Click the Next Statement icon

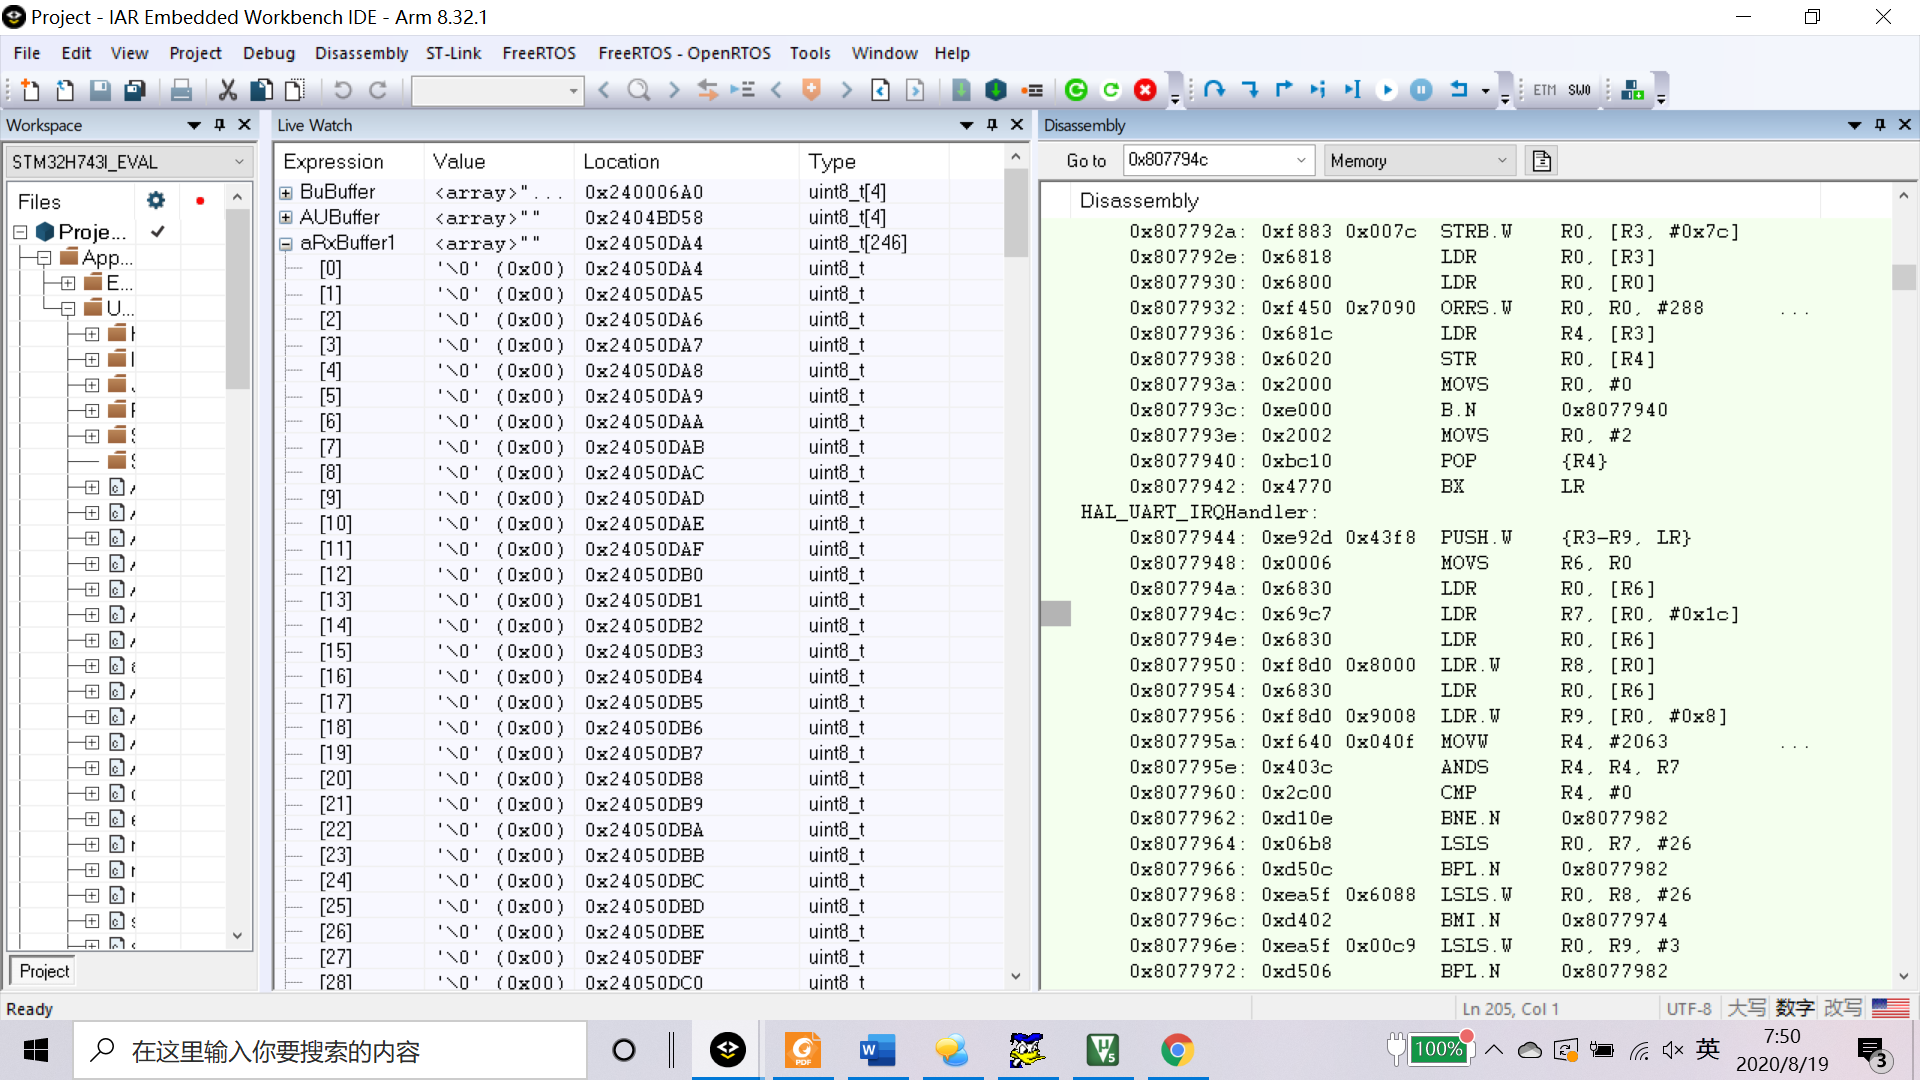pos(1318,90)
